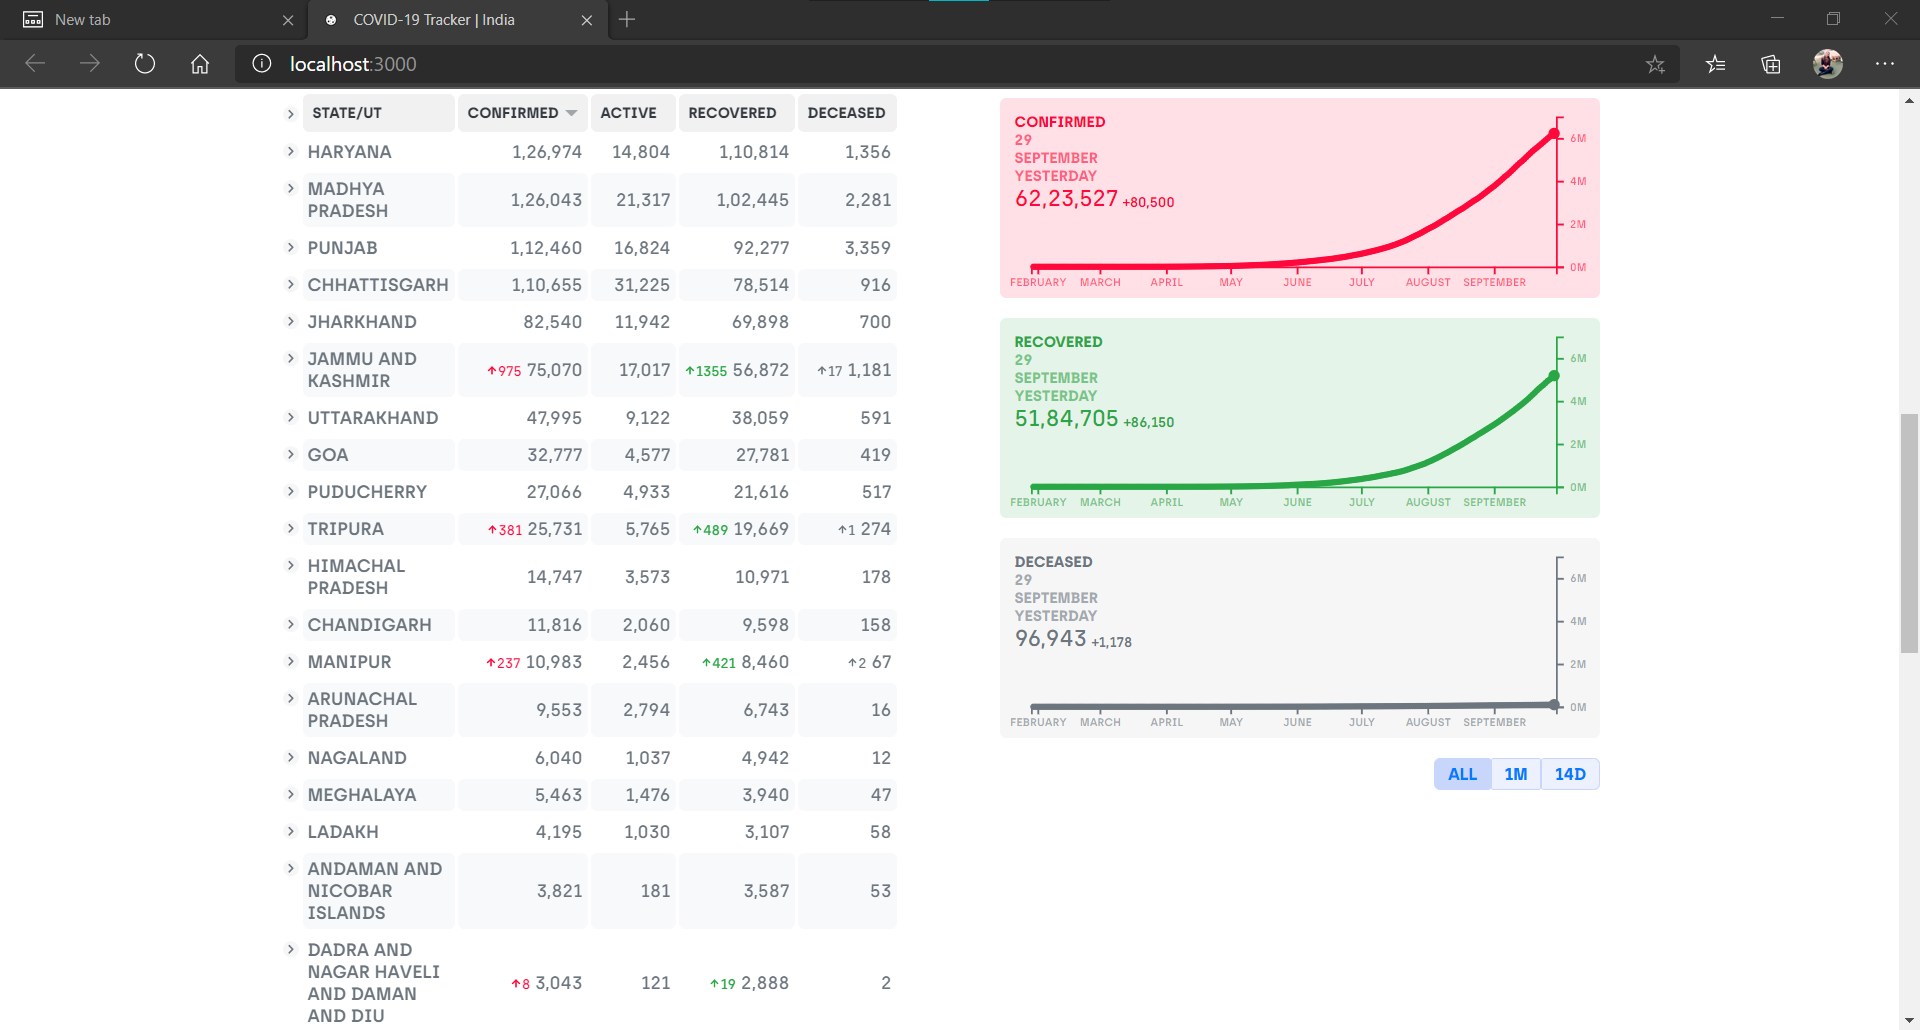Expand the Puducherry row
This screenshot has height=1030, width=1920.
(291, 492)
